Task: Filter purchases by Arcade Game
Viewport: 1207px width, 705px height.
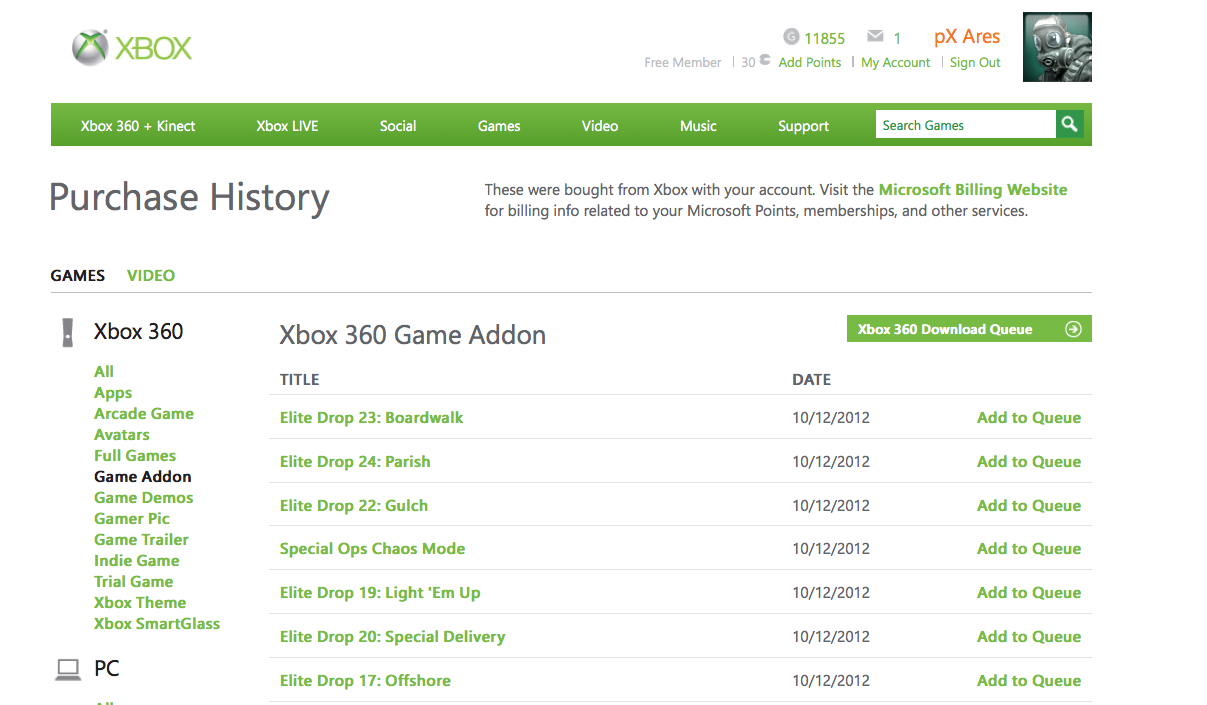Action: pos(144,413)
